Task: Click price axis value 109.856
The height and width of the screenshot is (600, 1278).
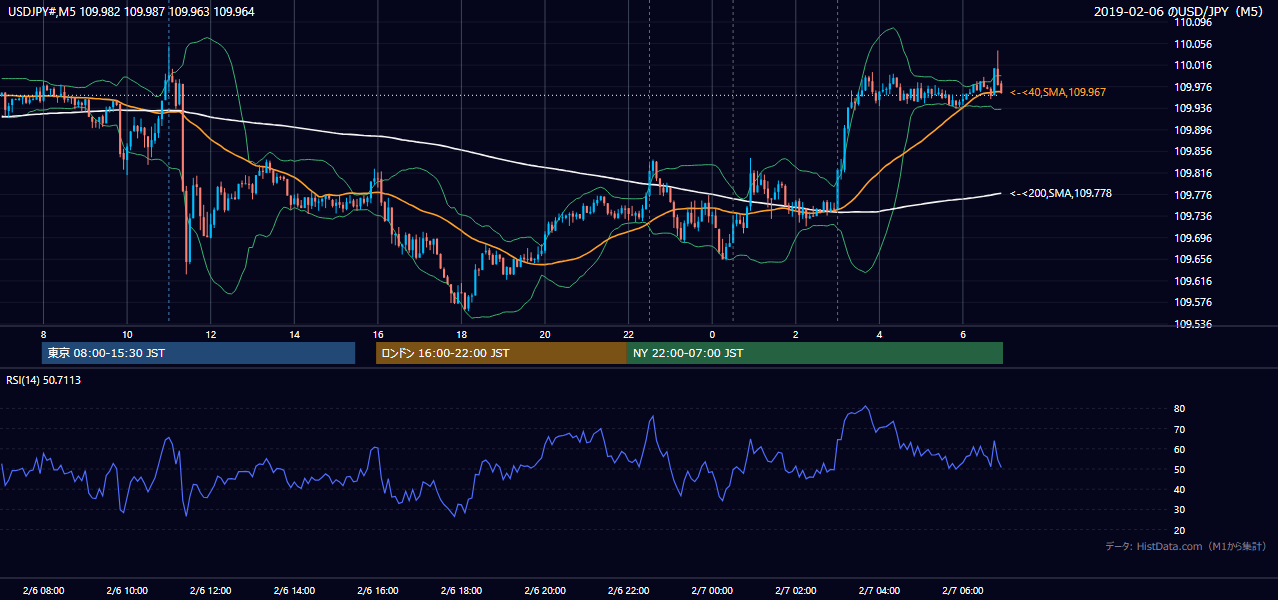Action: pyautogui.click(x=1194, y=151)
